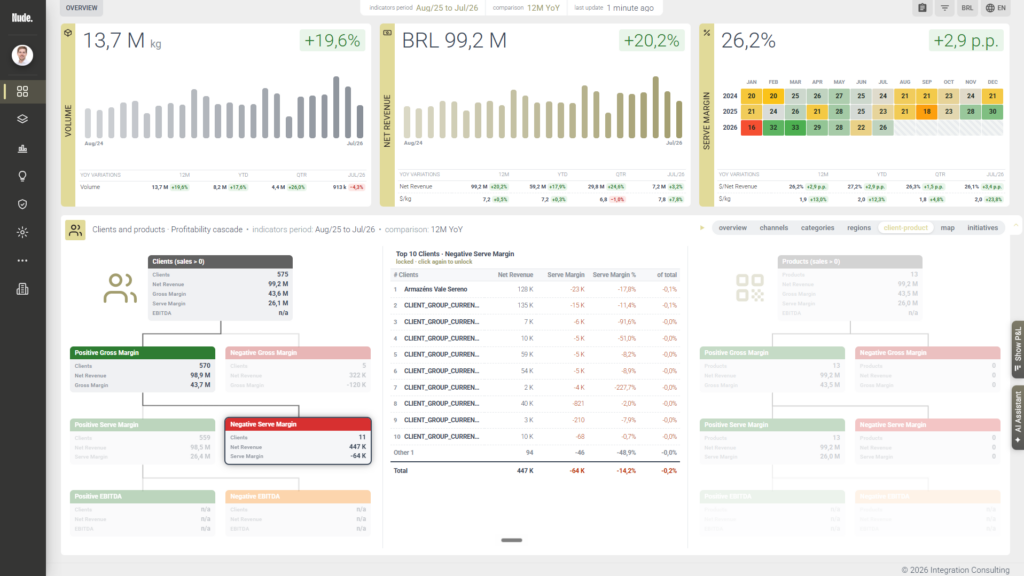The image size is (1024, 576).
Task: Click the drag handle below the clients table
Action: click(x=511, y=540)
